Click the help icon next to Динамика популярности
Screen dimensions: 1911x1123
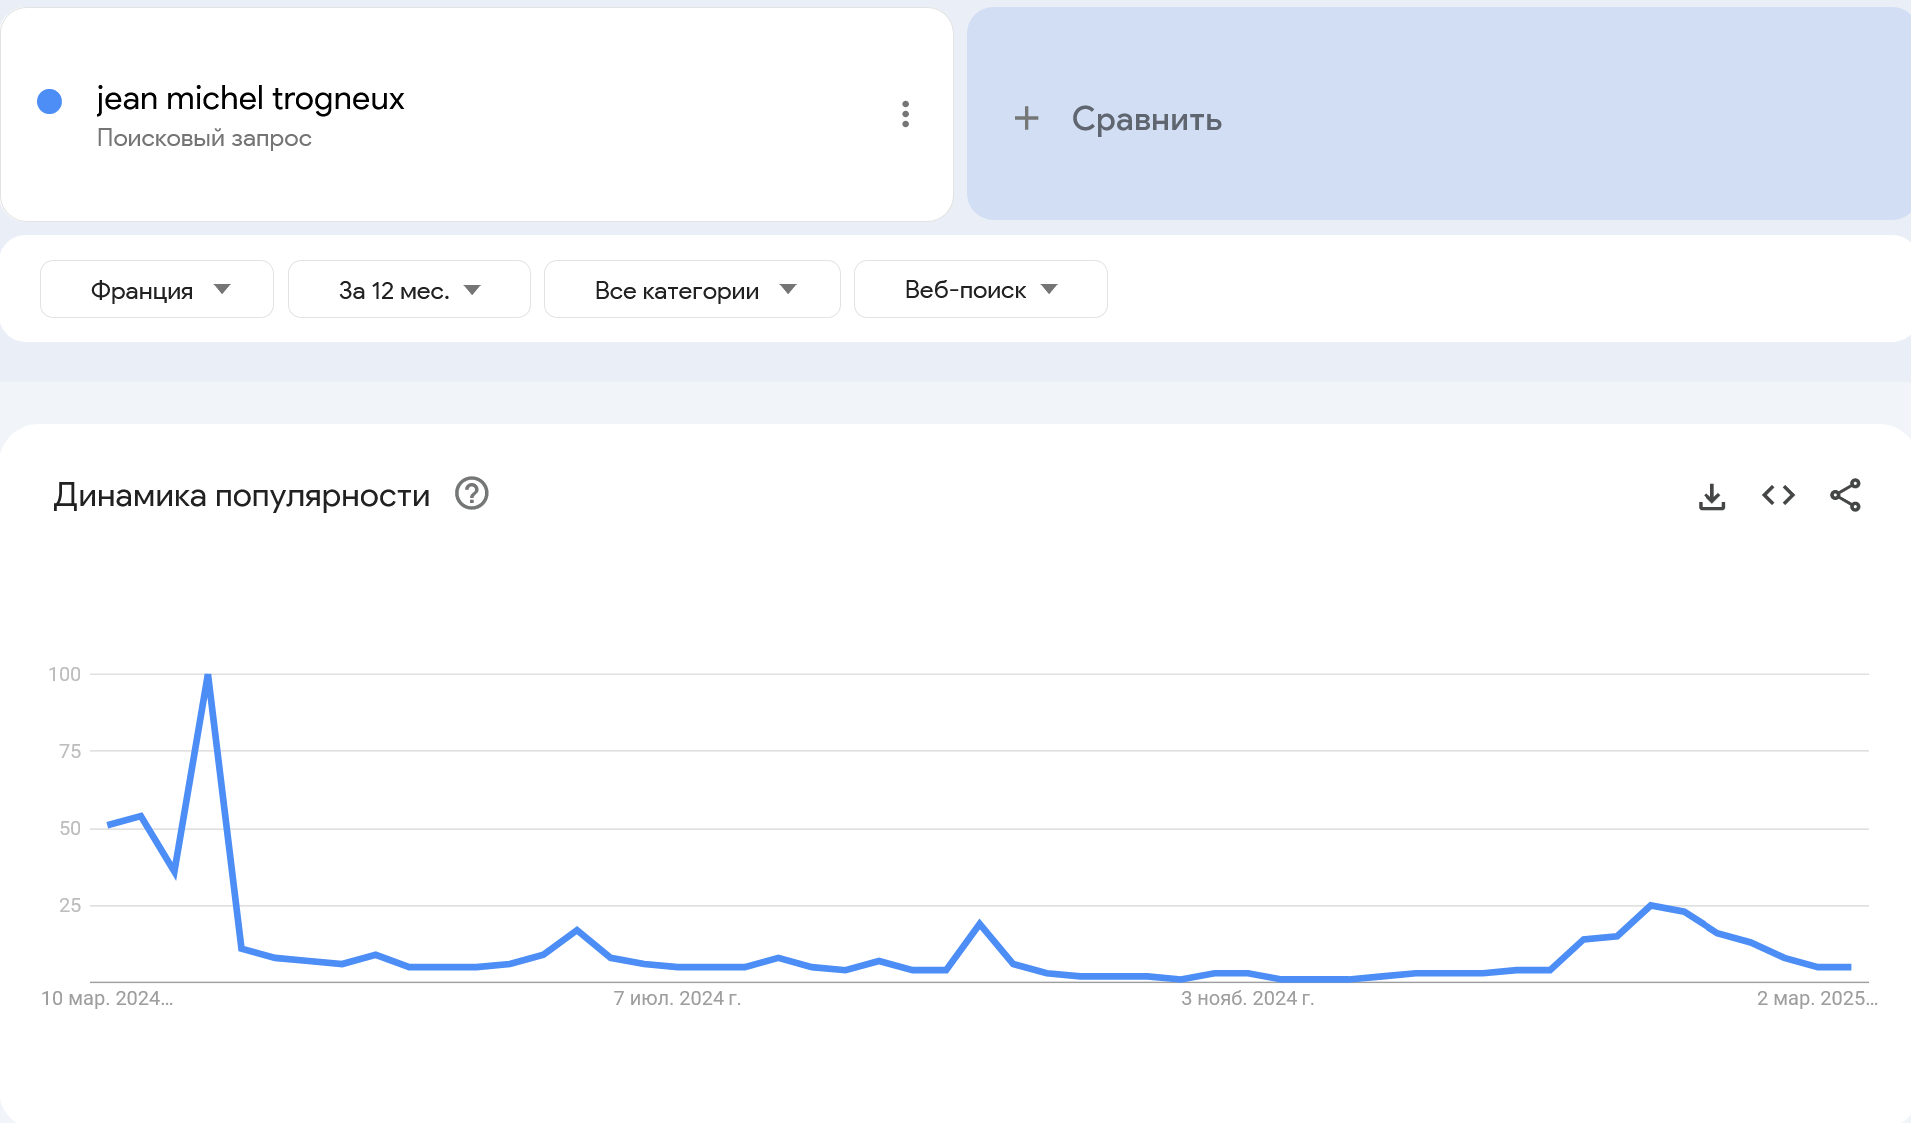pyautogui.click(x=471, y=494)
